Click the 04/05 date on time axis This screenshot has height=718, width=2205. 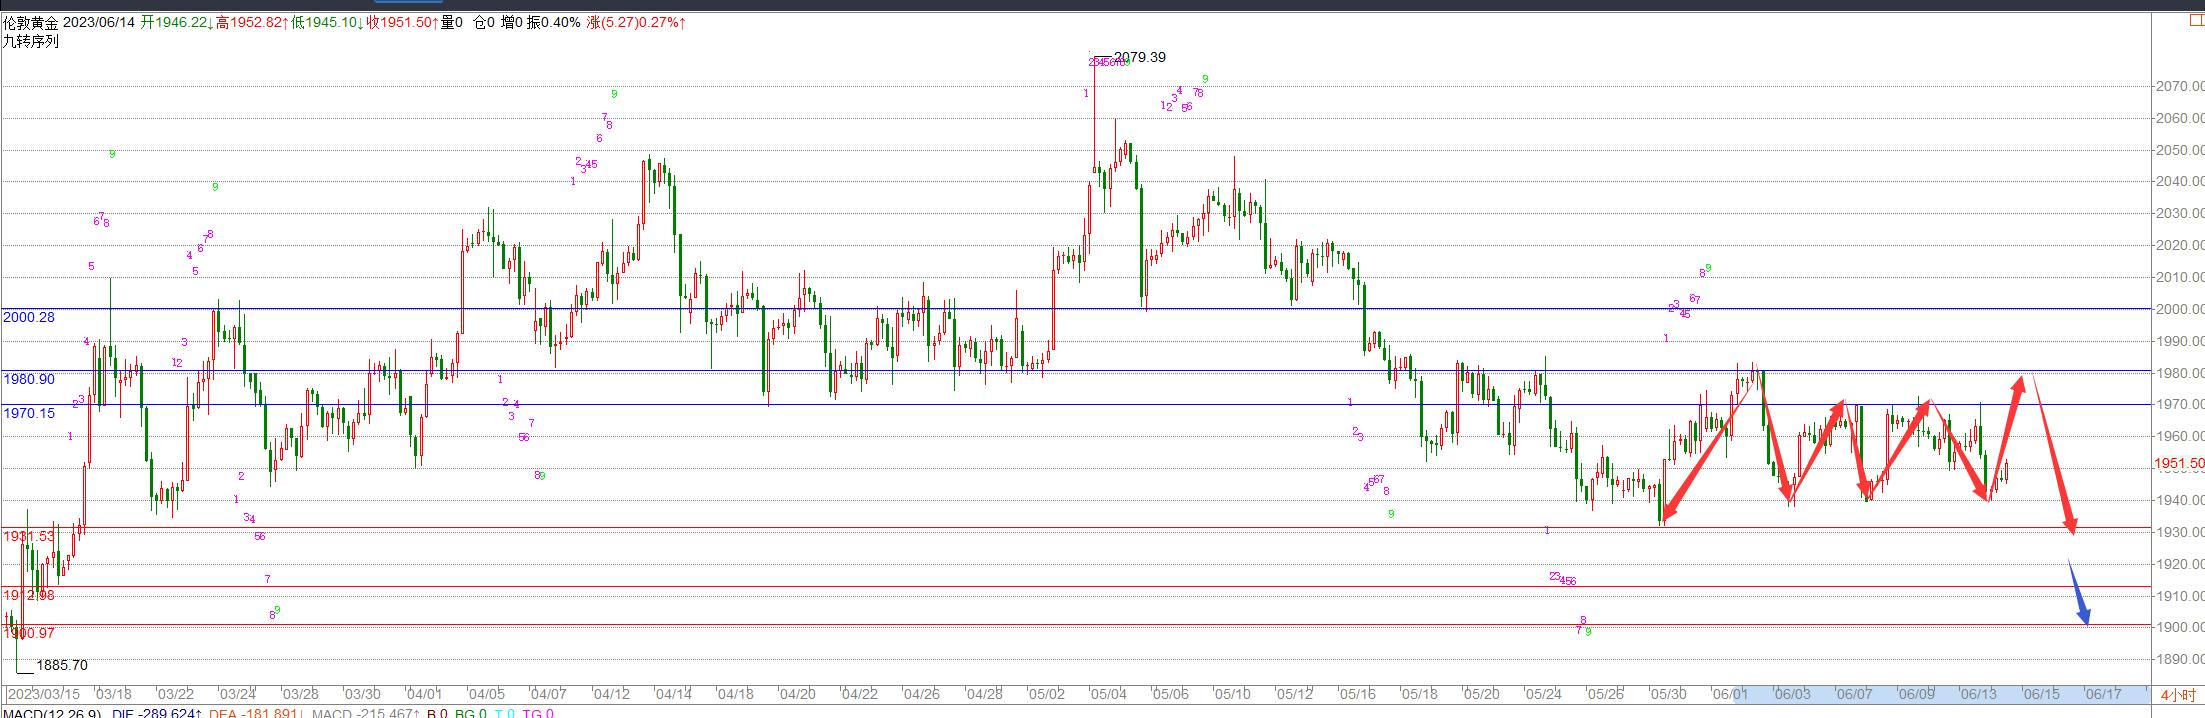[486, 694]
